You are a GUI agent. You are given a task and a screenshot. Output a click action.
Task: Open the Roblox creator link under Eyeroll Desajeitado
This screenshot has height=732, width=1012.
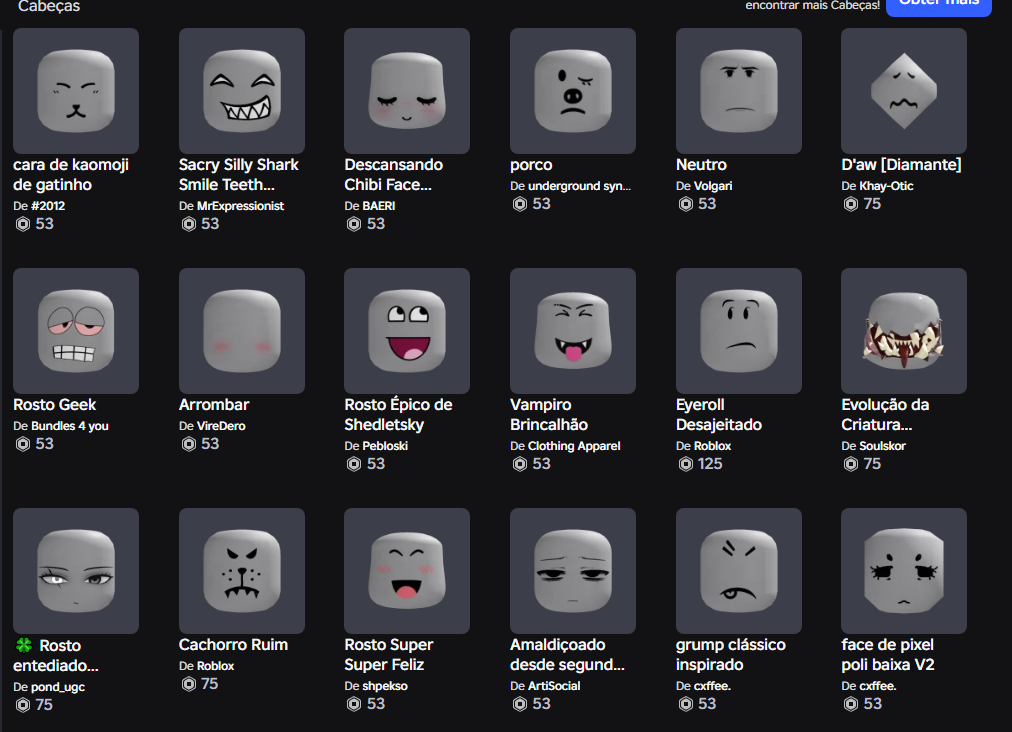713,446
